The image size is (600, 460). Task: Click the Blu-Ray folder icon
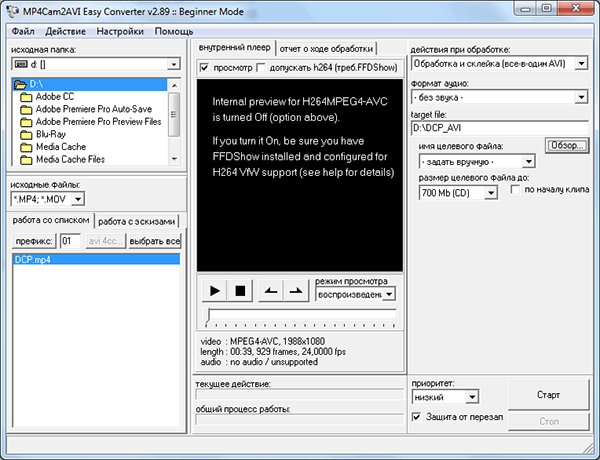(x=26, y=135)
